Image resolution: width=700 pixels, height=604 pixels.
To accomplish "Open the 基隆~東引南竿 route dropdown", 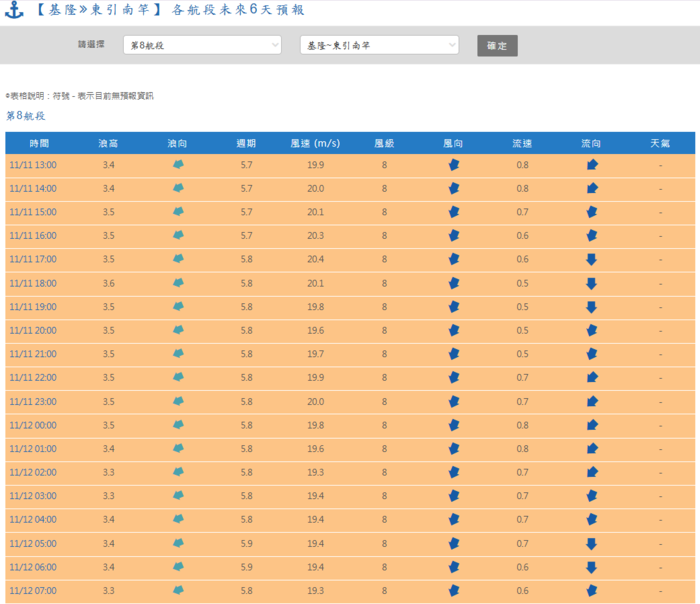I will coord(379,46).
